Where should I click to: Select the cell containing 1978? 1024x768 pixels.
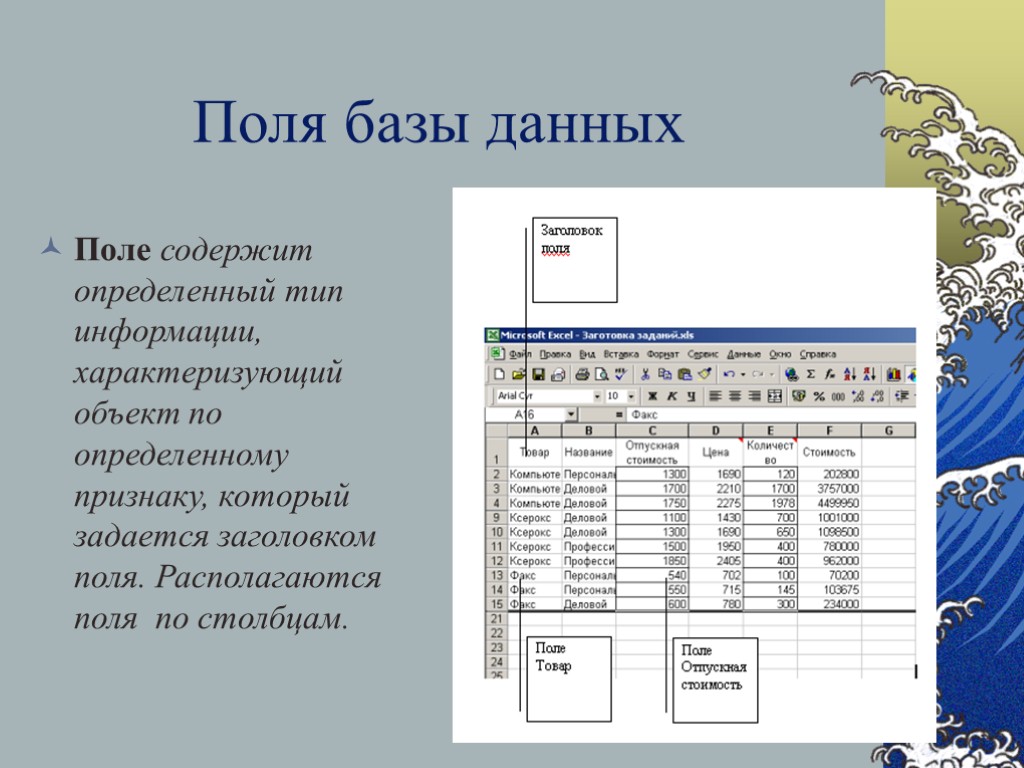(x=770, y=503)
